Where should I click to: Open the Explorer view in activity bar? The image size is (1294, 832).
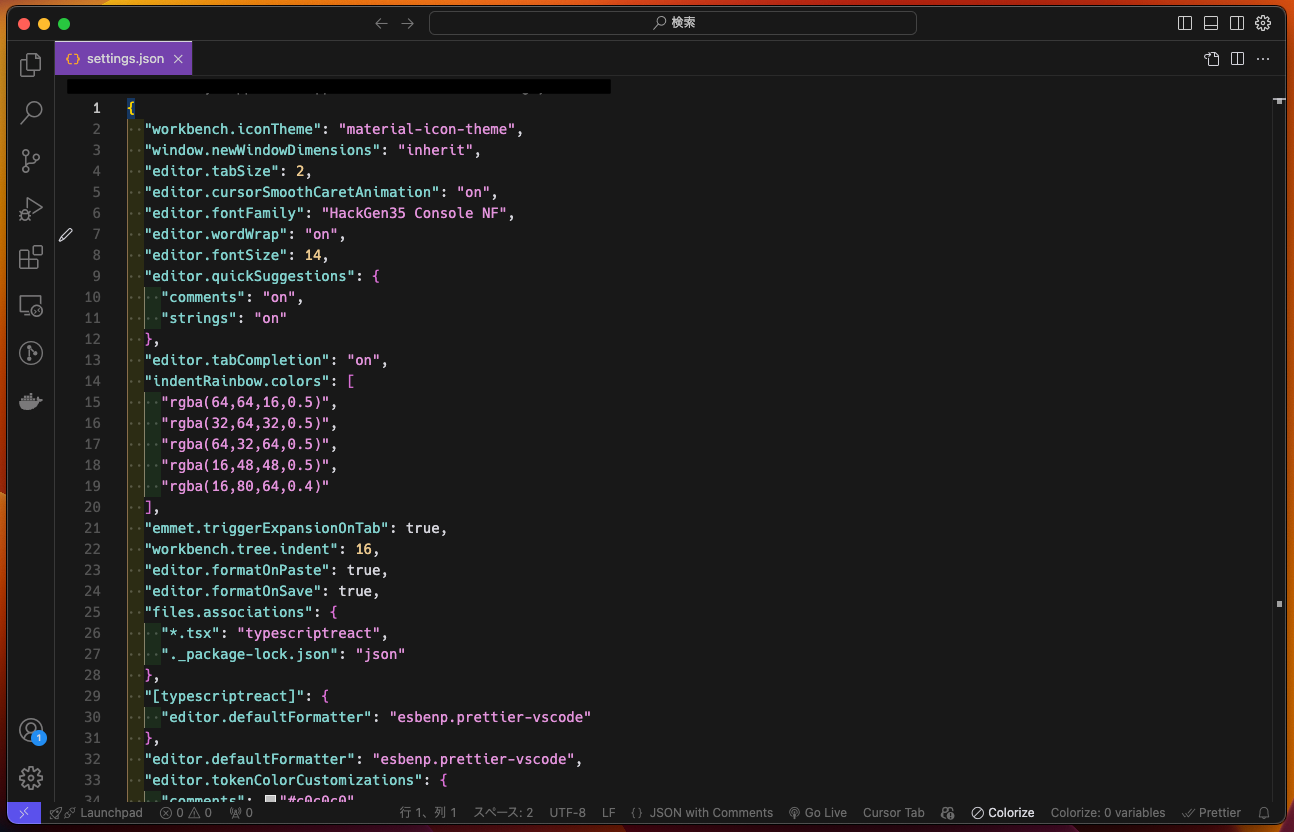pyautogui.click(x=31, y=65)
